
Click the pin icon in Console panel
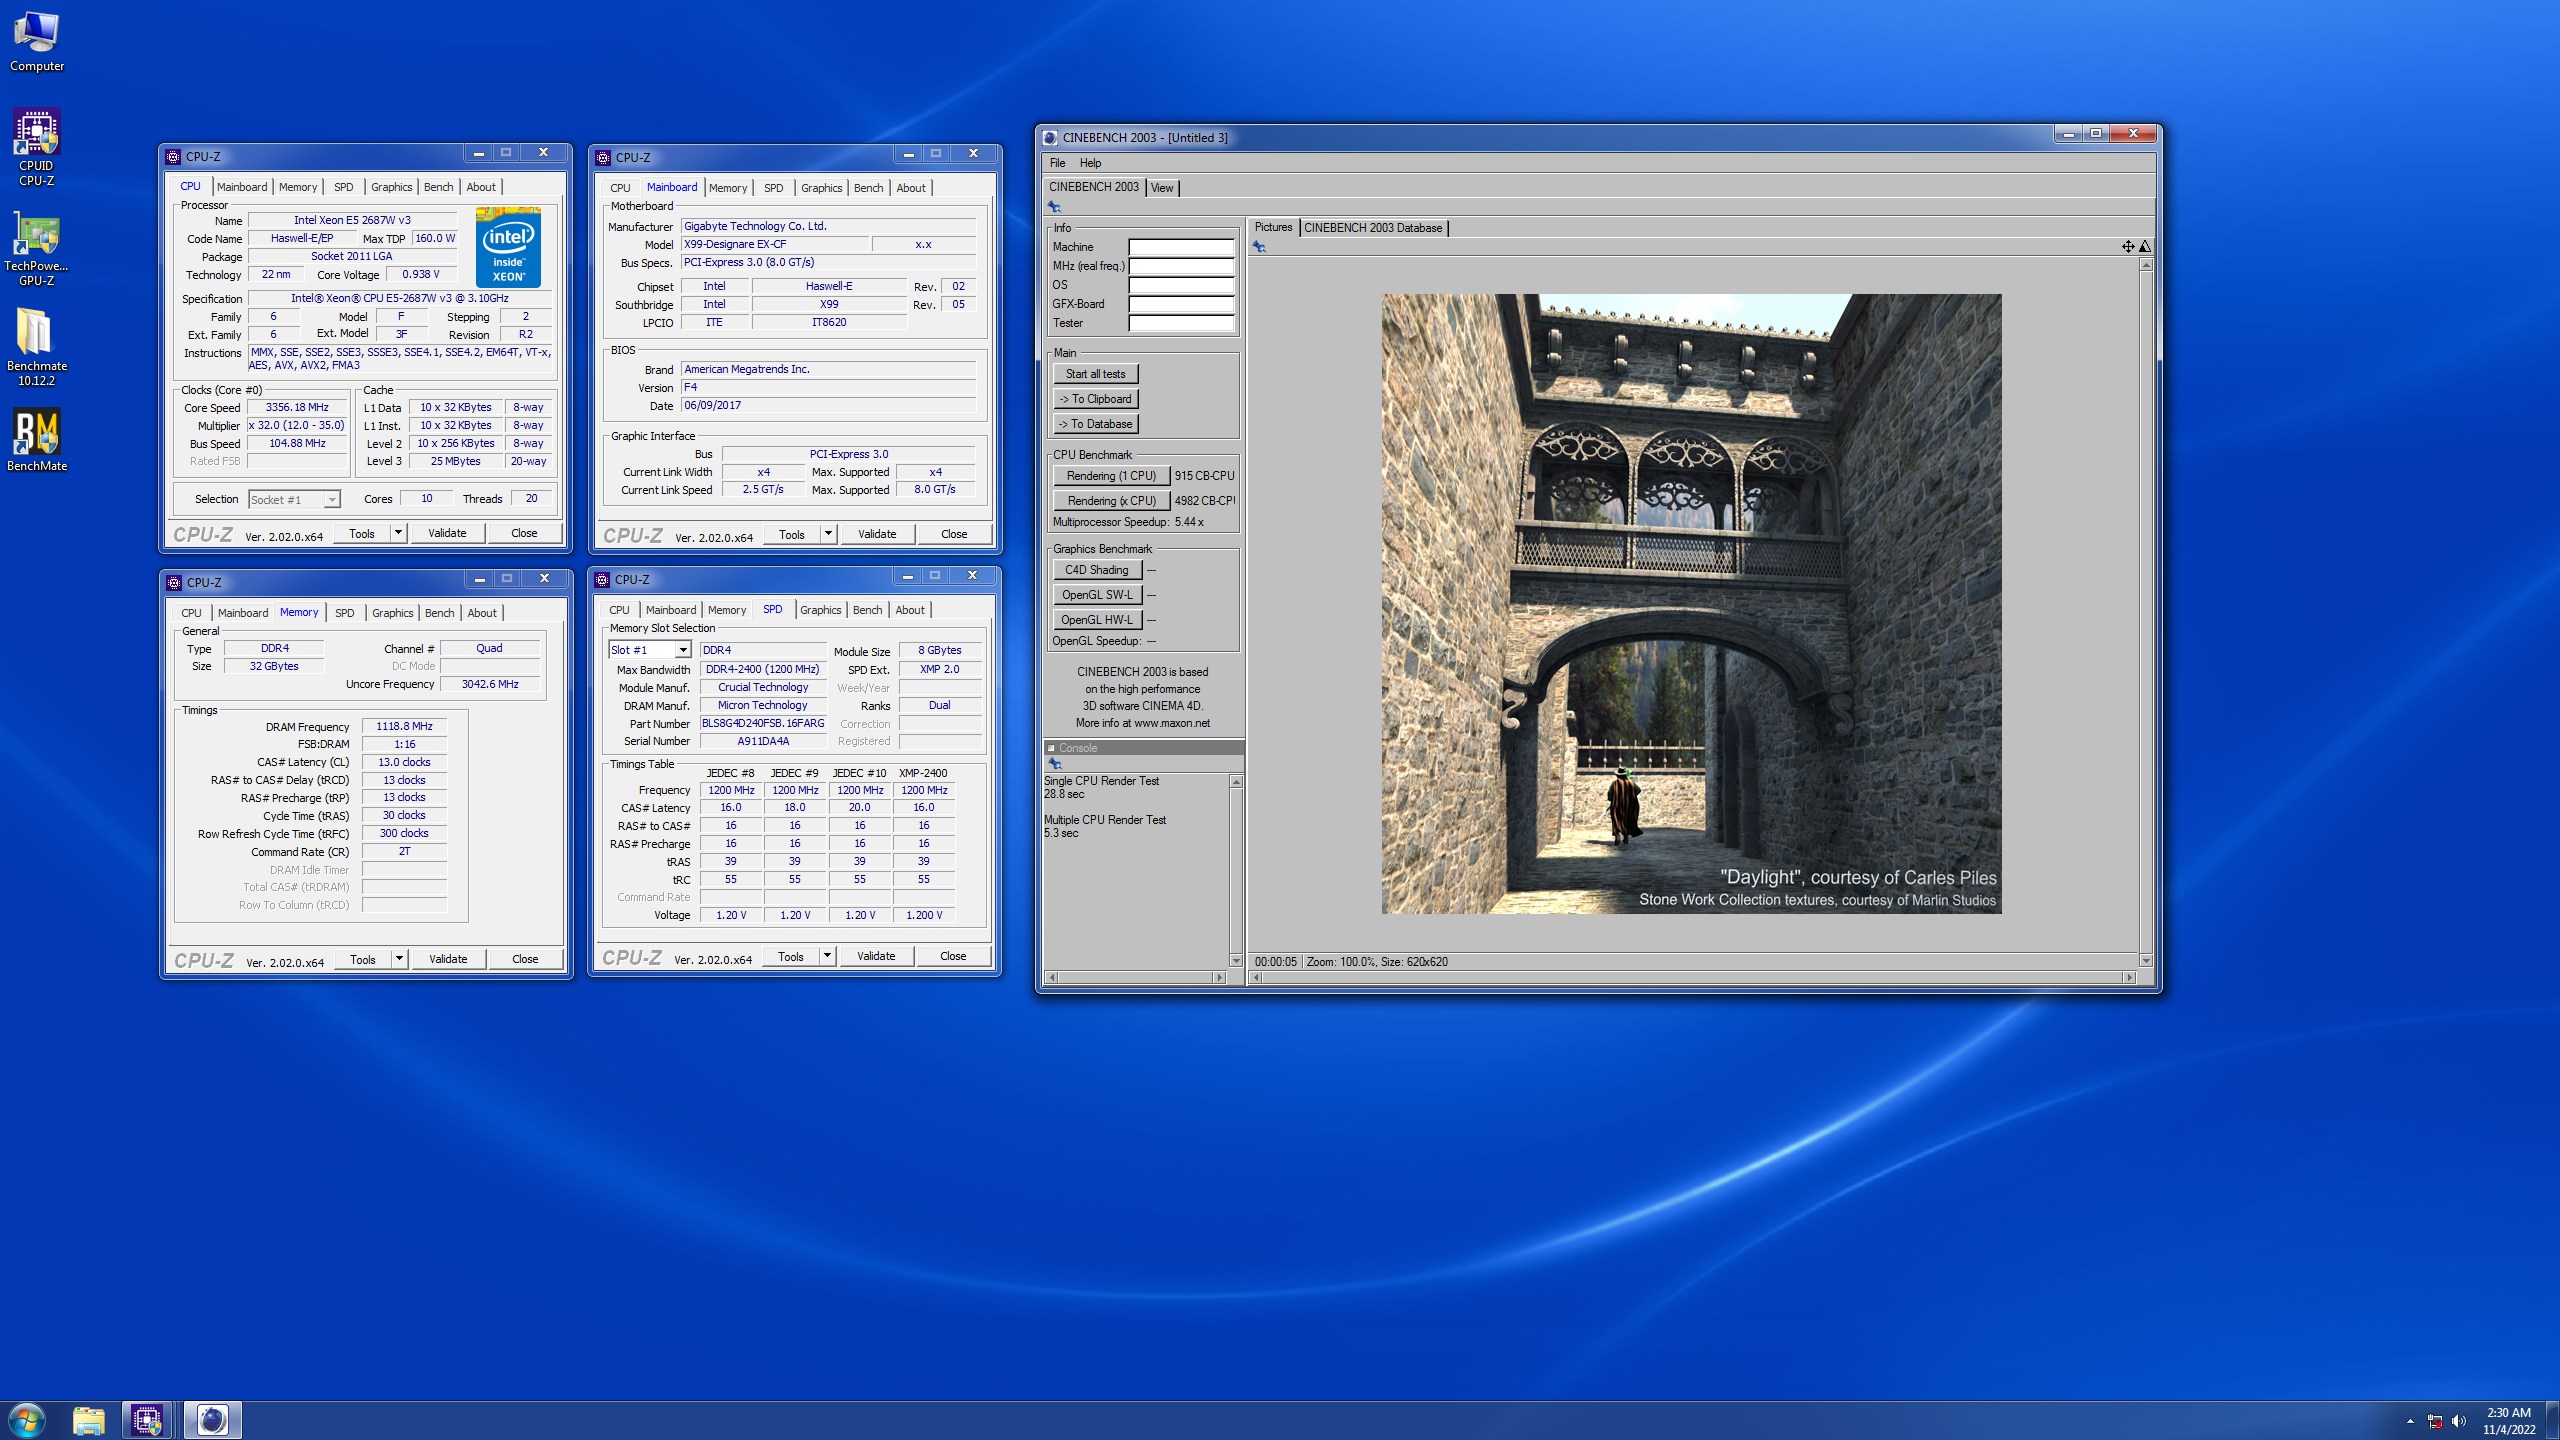(1055, 764)
